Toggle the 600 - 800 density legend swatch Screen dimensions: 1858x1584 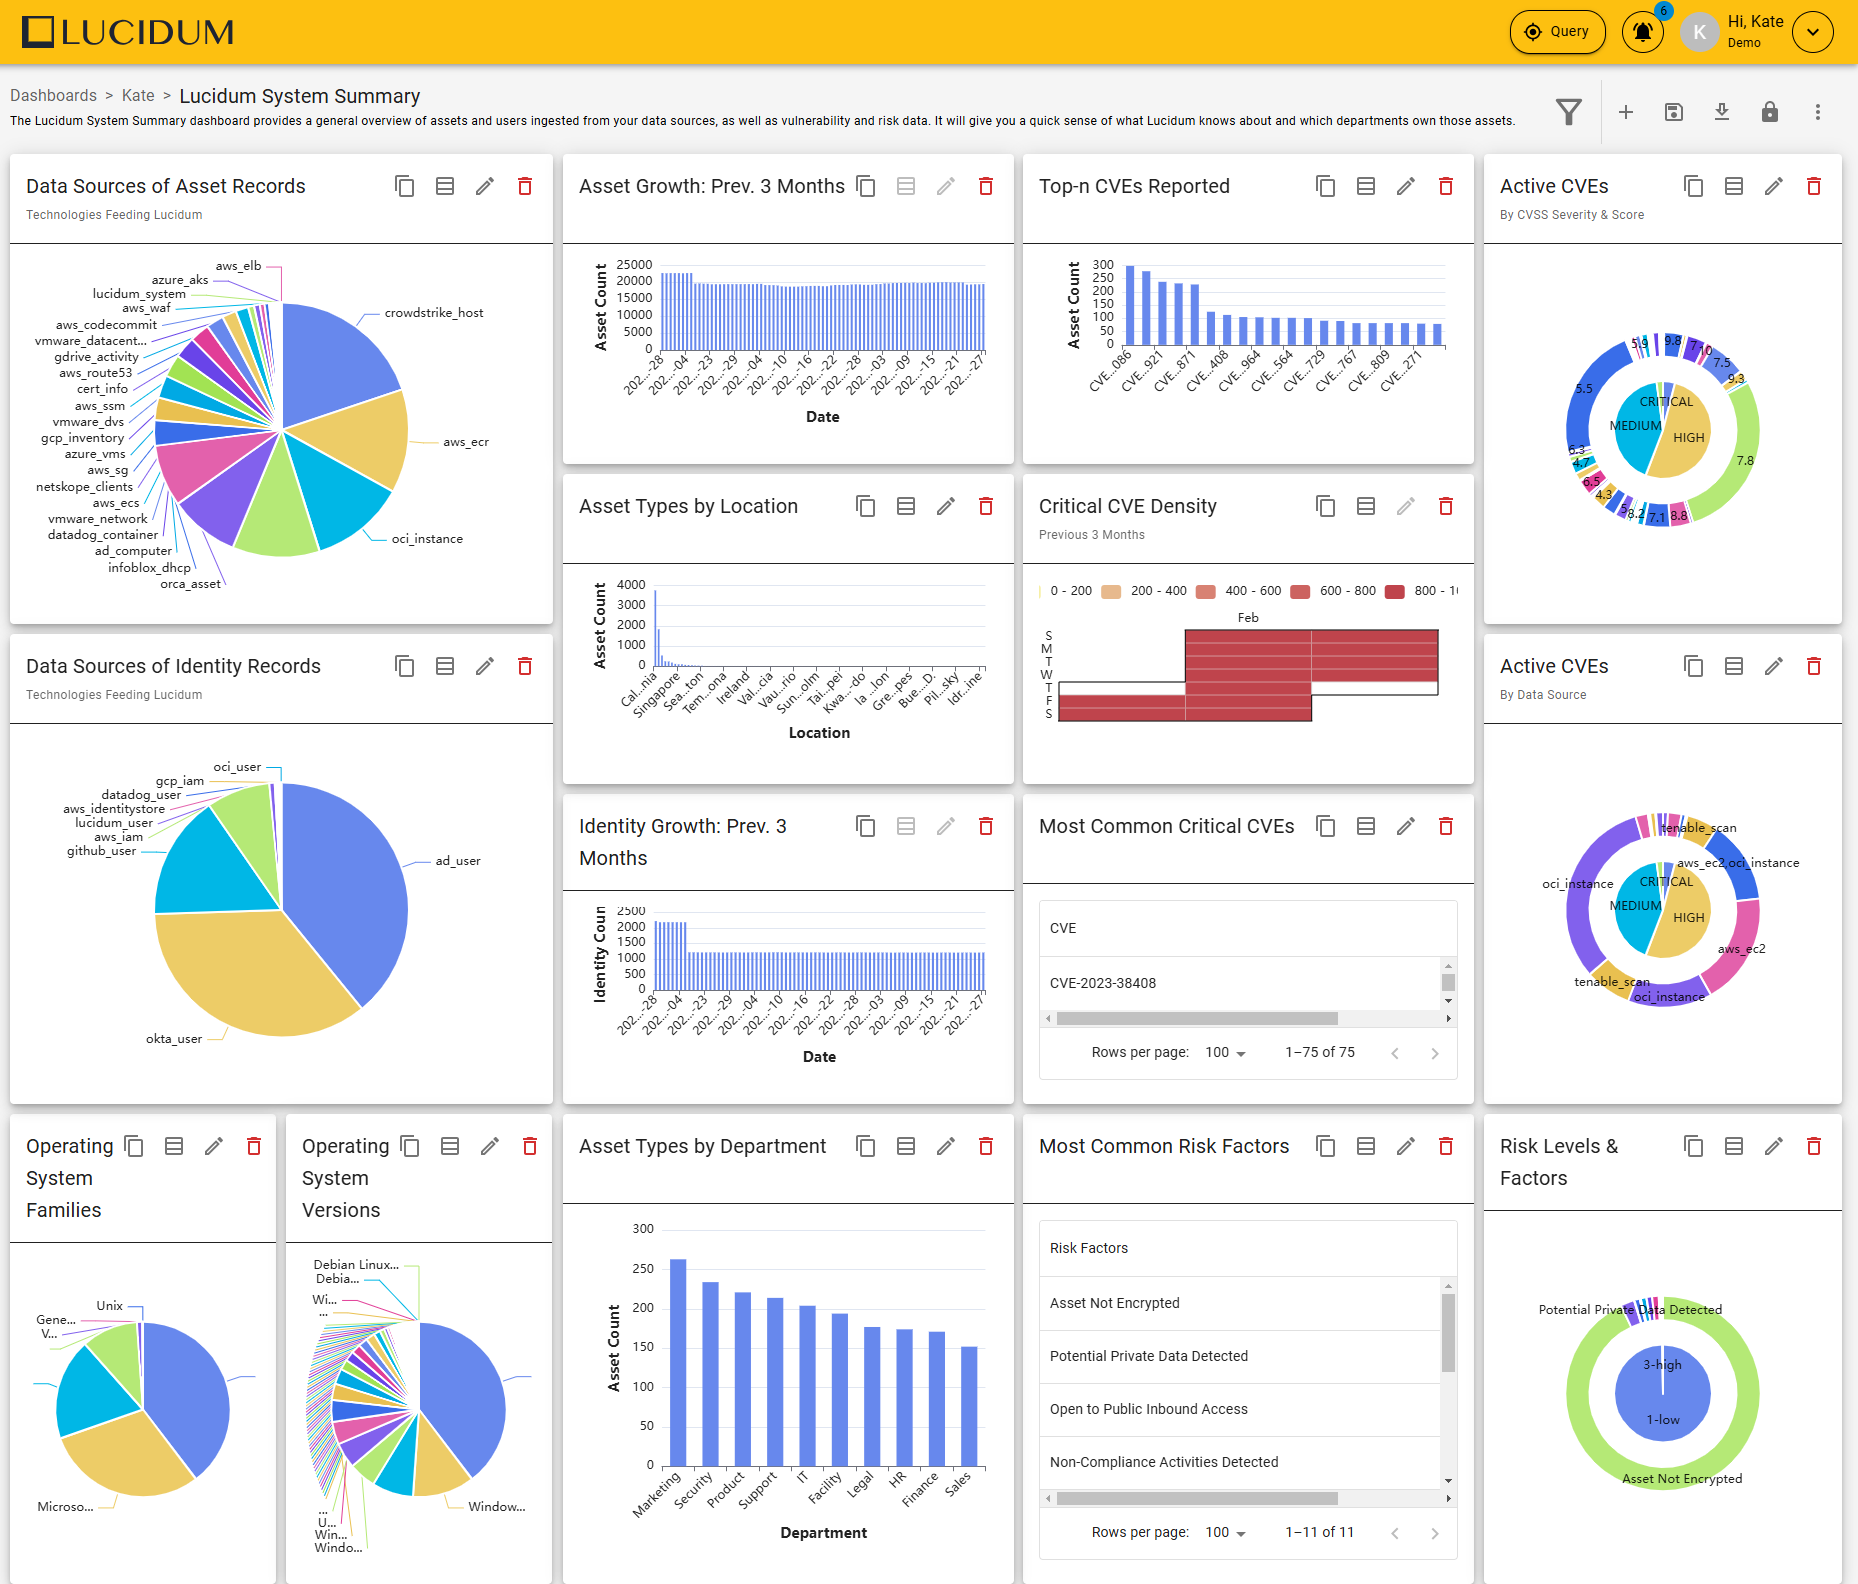click(1300, 591)
